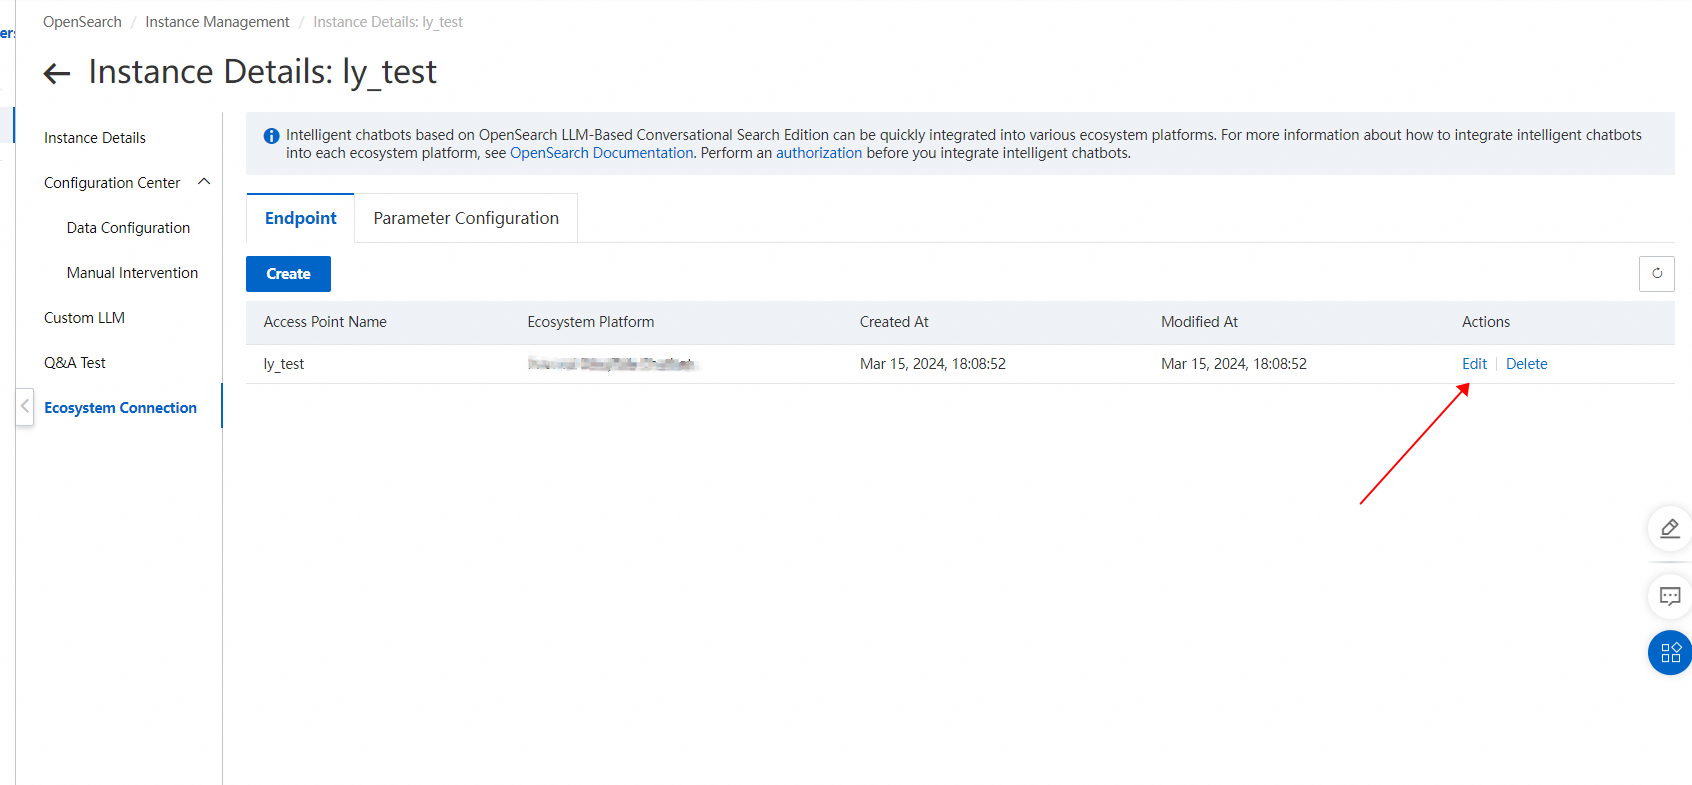Open Custom LLM in the sidebar
This screenshot has width=1692, height=785.
[84, 318]
